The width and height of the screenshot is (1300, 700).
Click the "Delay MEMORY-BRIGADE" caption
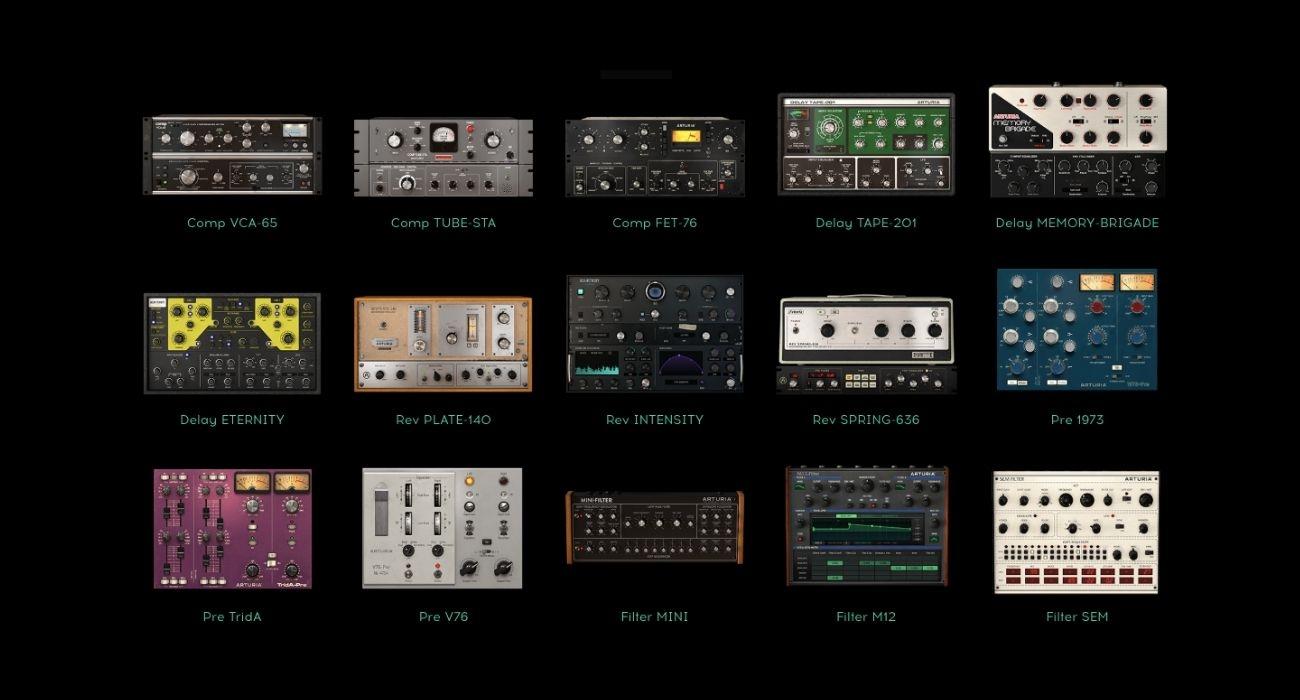[x=1077, y=223]
